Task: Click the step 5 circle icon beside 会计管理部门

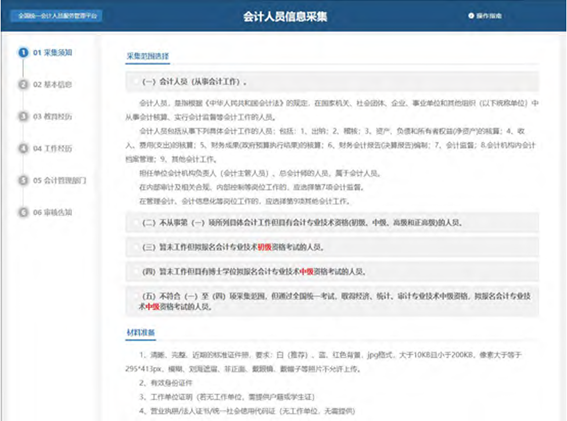Action: pyautogui.click(x=23, y=180)
